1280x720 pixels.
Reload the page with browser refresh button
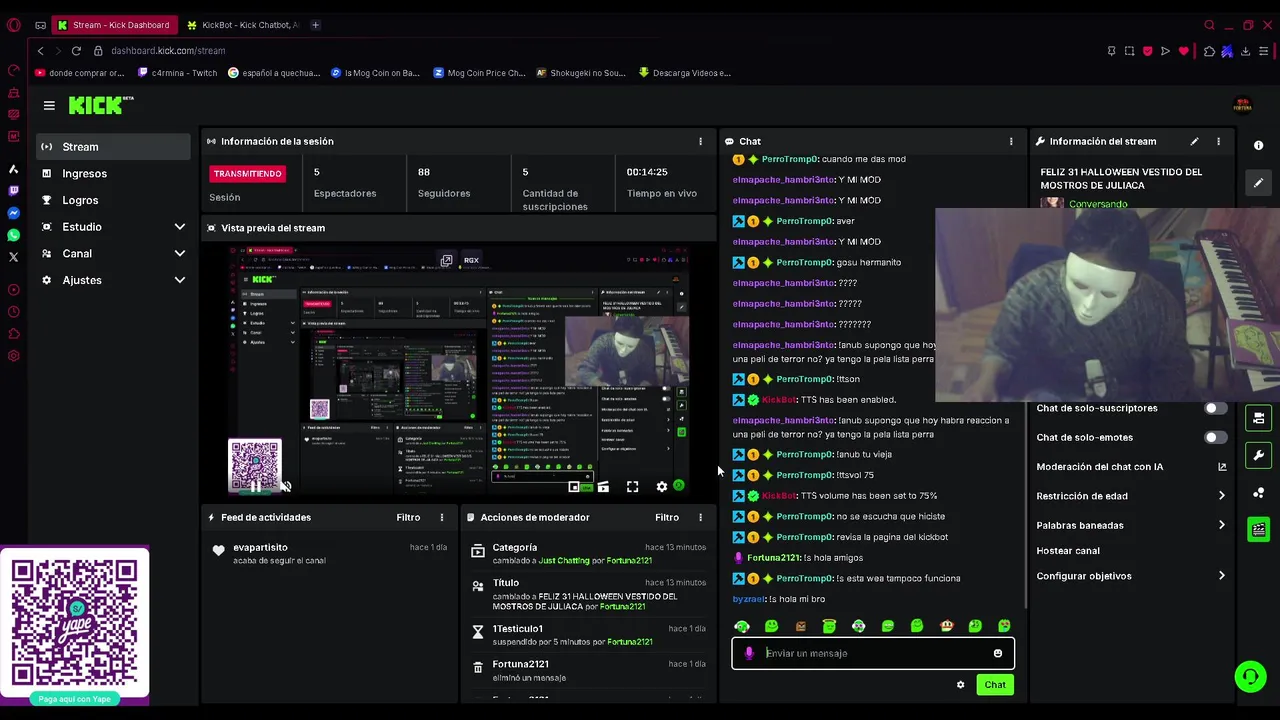coord(76,51)
